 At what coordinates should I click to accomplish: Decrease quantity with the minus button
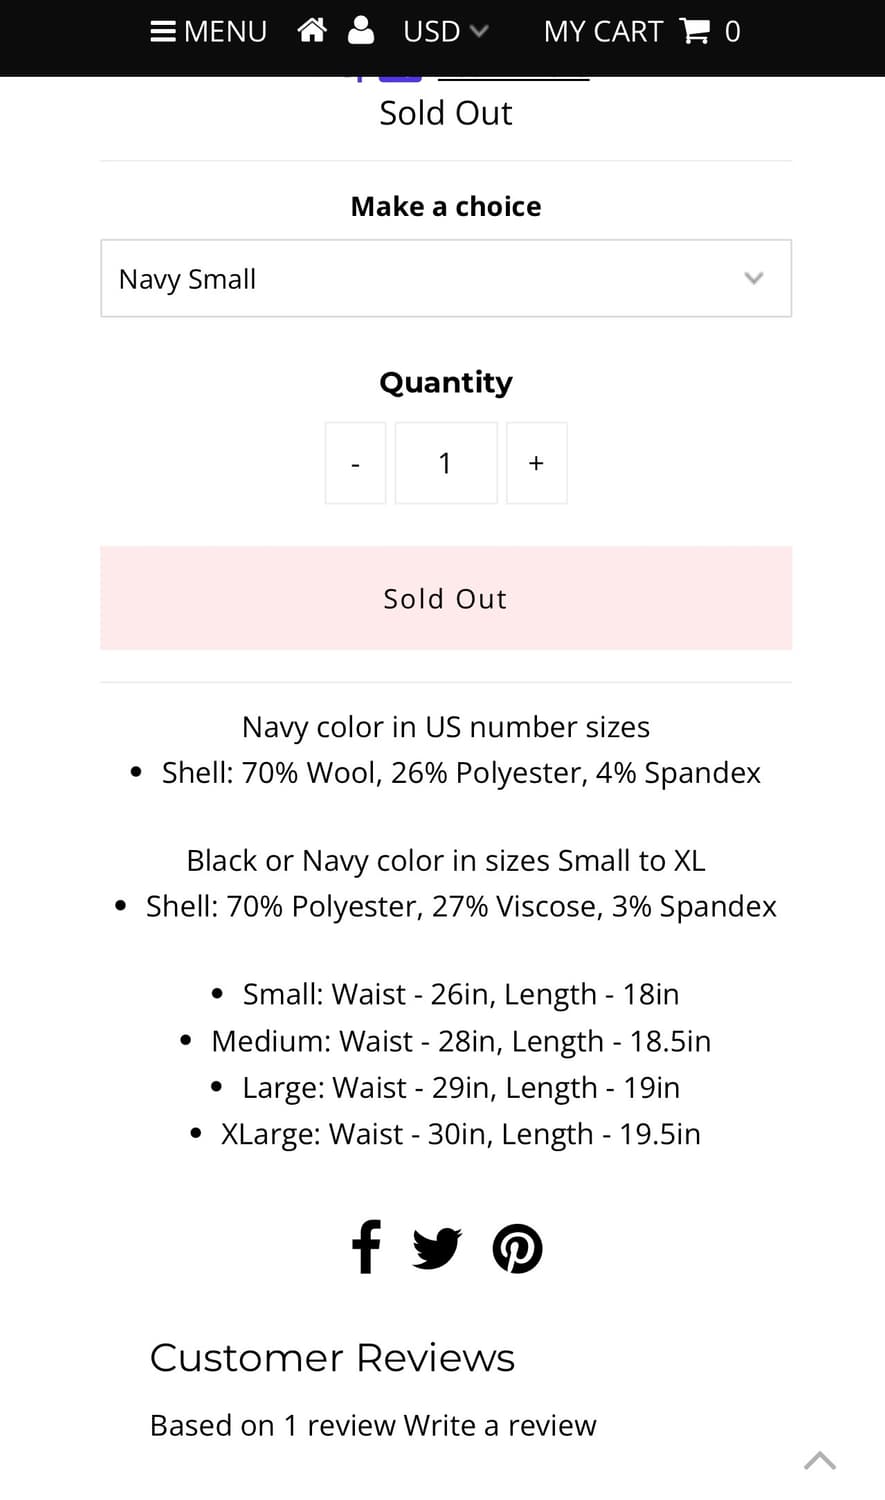pyautogui.click(x=355, y=463)
